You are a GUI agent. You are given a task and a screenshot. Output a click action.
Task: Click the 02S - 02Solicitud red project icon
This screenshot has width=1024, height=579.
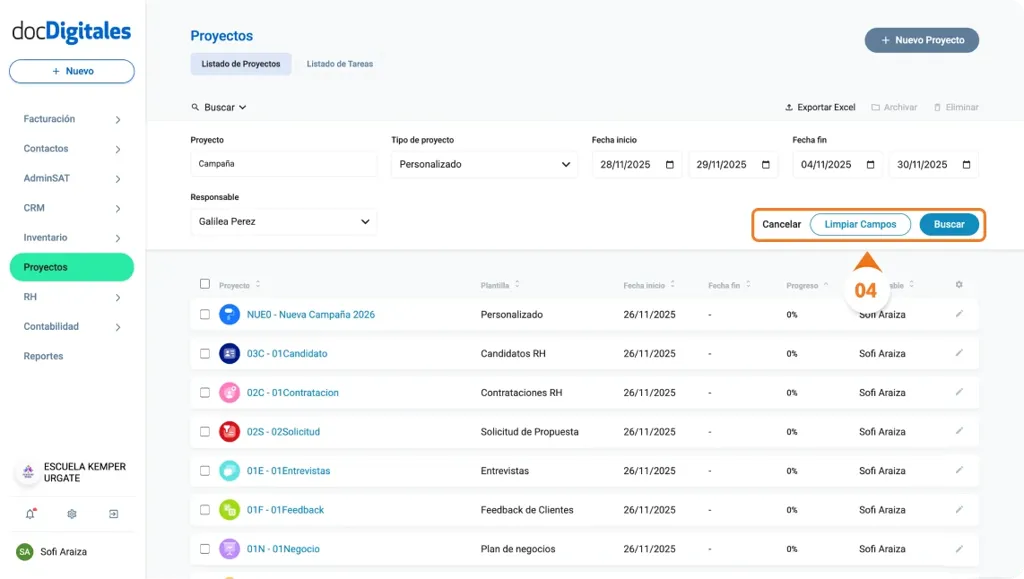[x=229, y=432]
